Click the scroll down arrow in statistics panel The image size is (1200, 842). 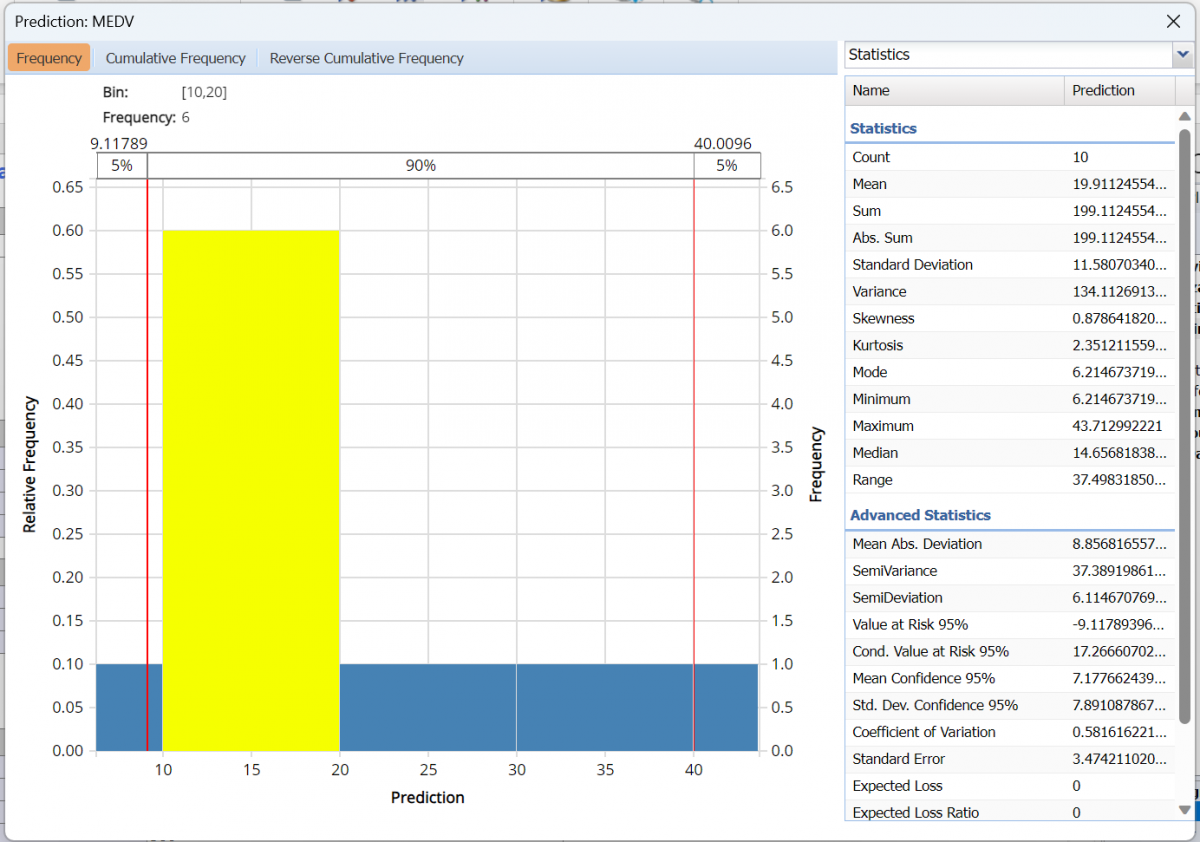(x=1185, y=810)
